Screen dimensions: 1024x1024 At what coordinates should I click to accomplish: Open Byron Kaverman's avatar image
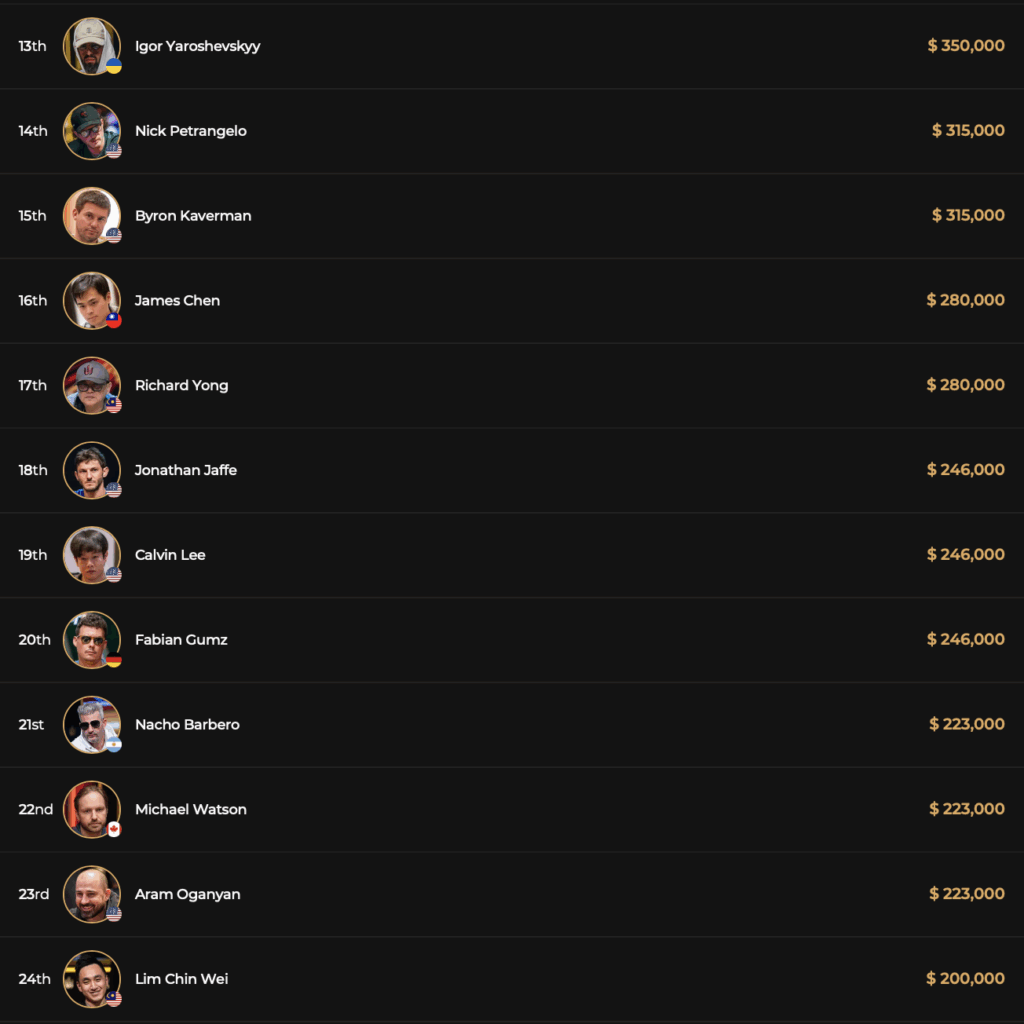coord(91,216)
